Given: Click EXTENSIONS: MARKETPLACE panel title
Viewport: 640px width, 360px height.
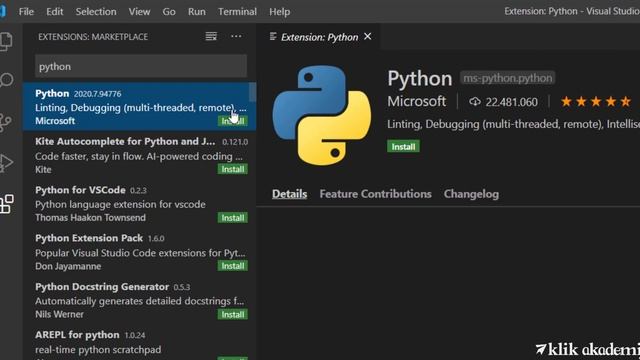Looking at the screenshot, I should pyautogui.click(x=93, y=37).
